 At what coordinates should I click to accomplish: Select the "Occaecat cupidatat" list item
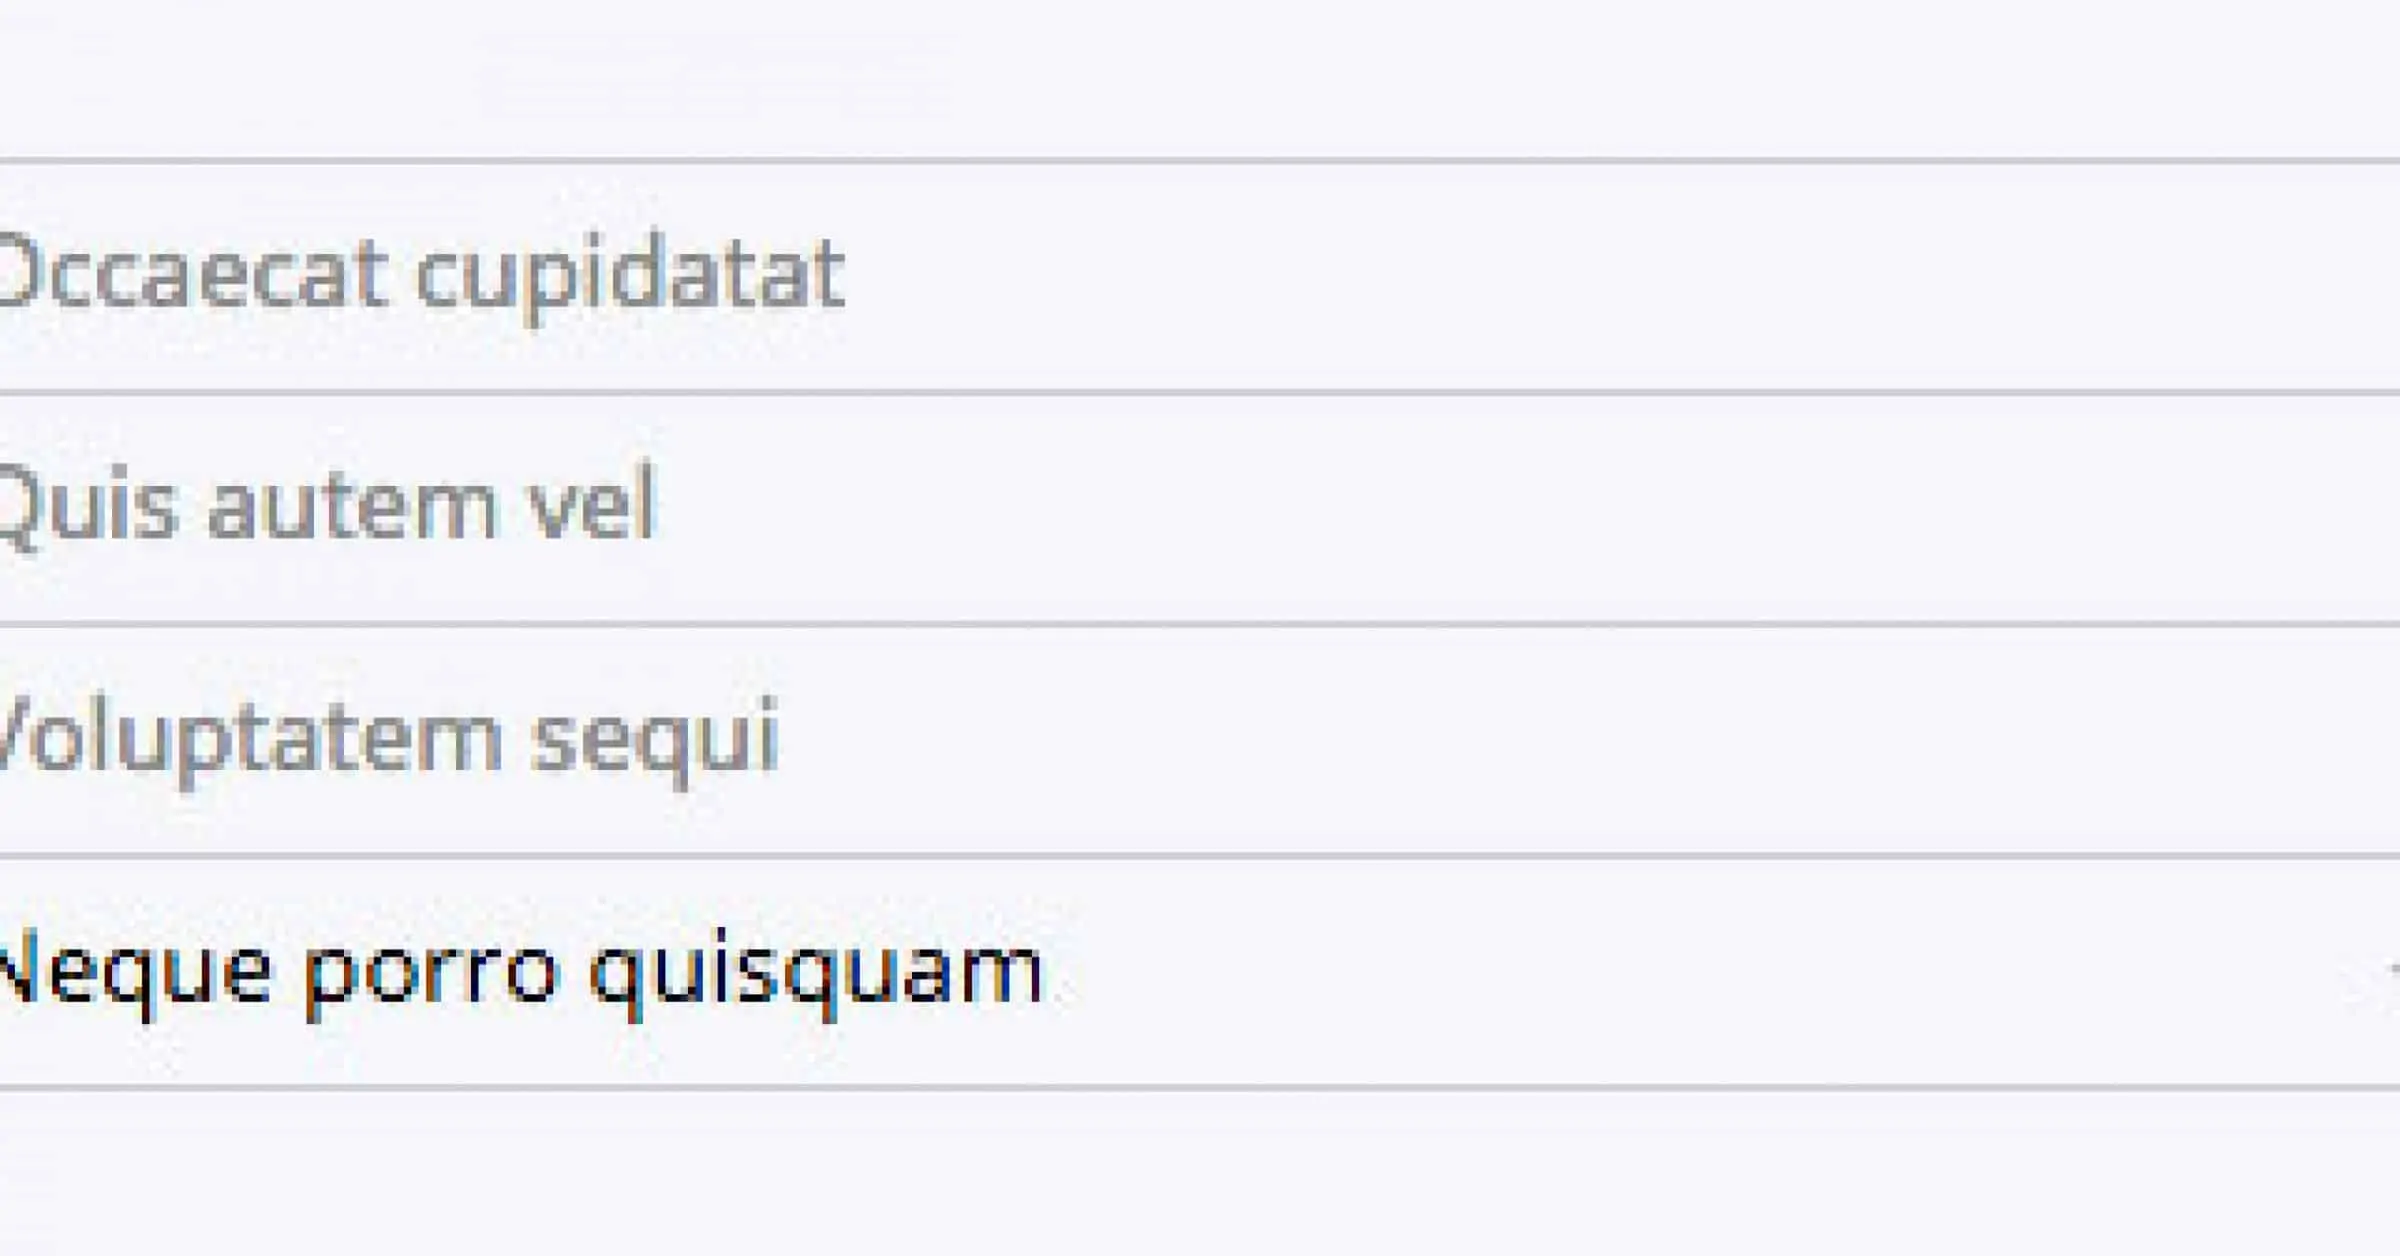[420, 275]
